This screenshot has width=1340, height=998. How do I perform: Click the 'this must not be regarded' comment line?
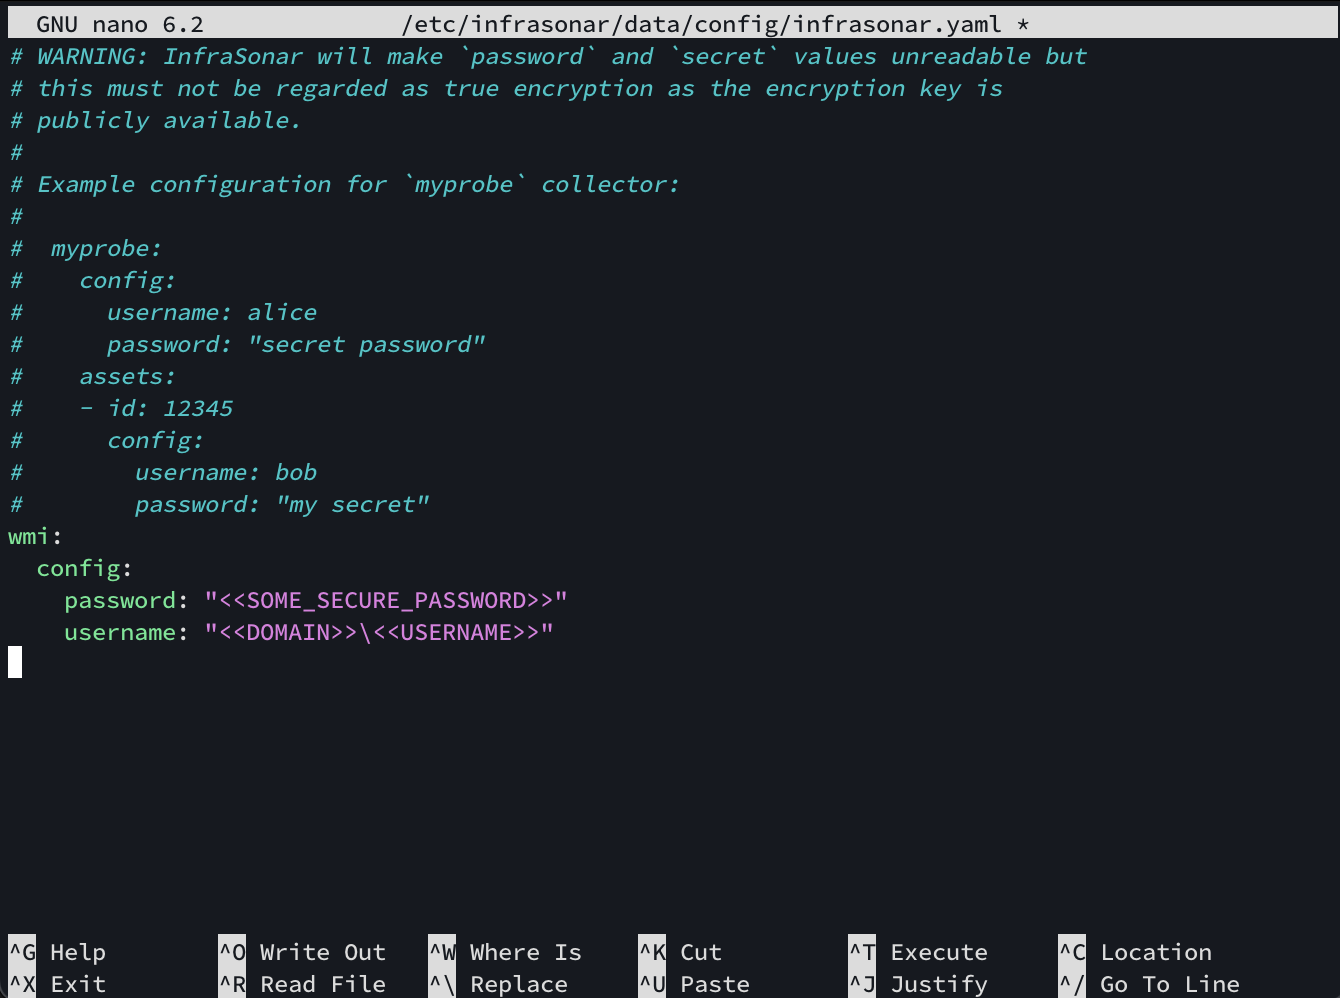[506, 88]
